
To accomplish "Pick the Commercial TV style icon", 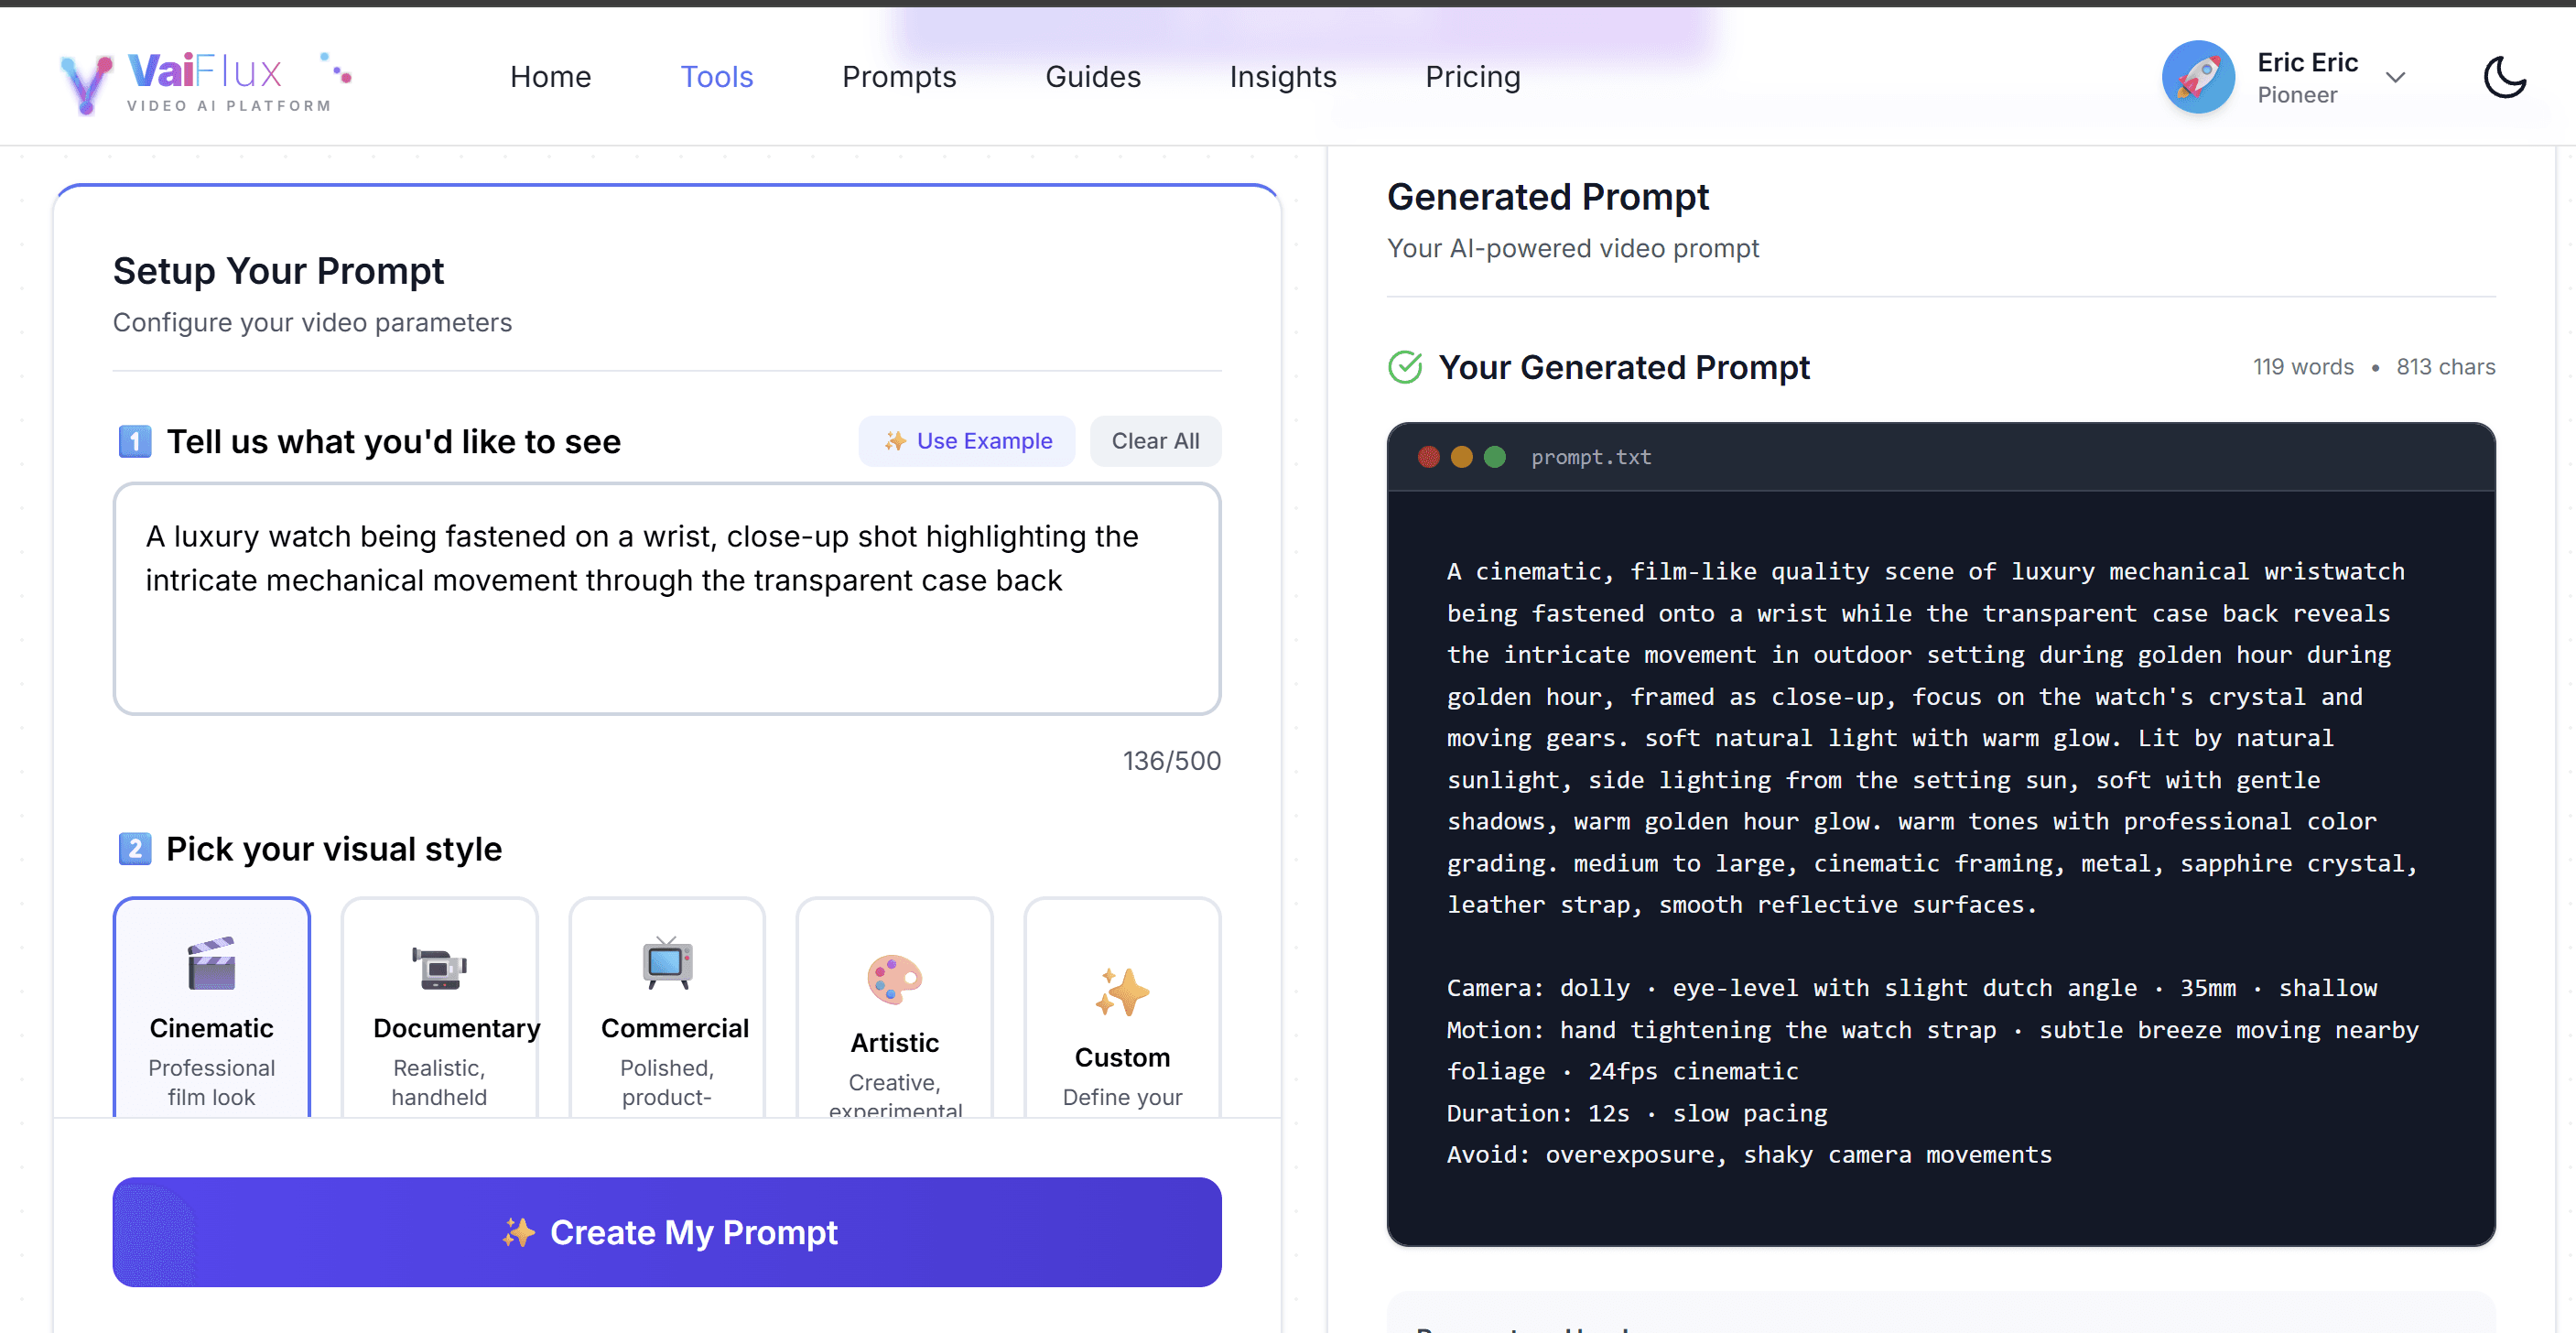I will click(667, 963).
